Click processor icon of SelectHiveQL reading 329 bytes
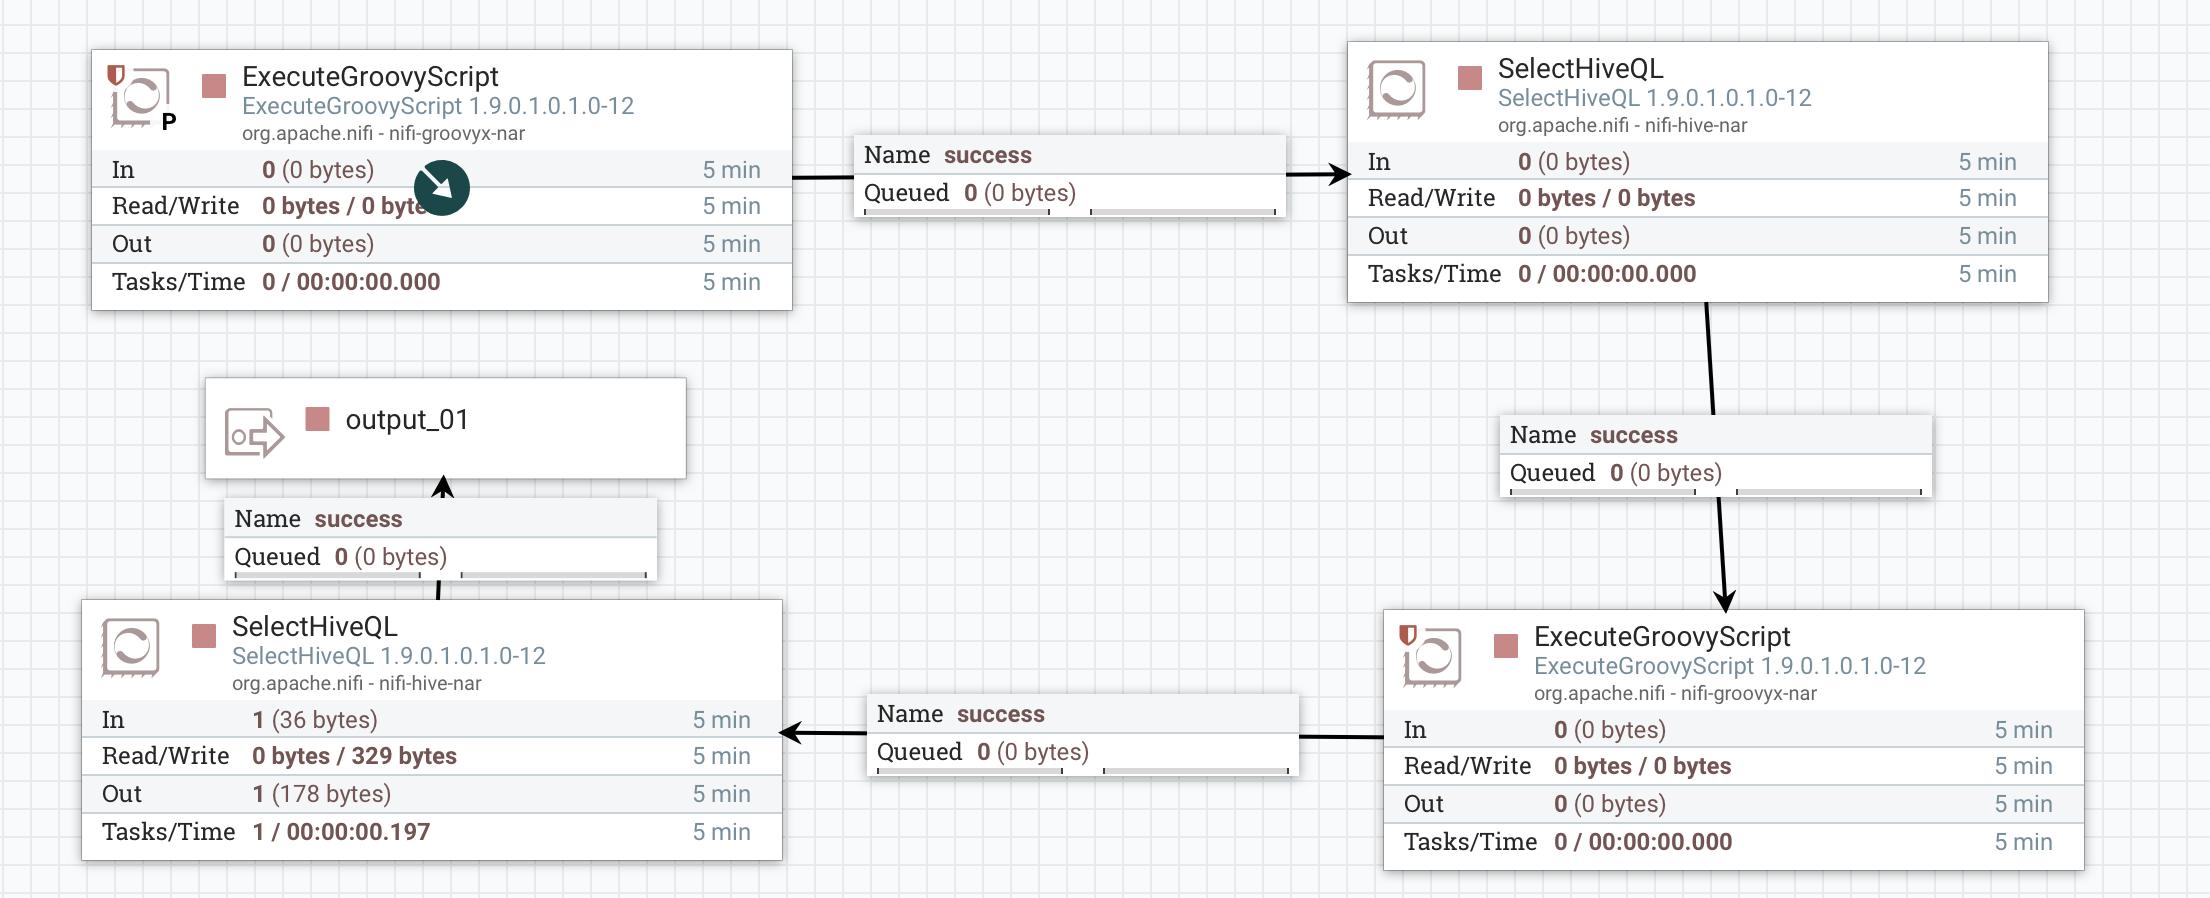The width and height of the screenshot is (2210, 898). coord(130,647)
